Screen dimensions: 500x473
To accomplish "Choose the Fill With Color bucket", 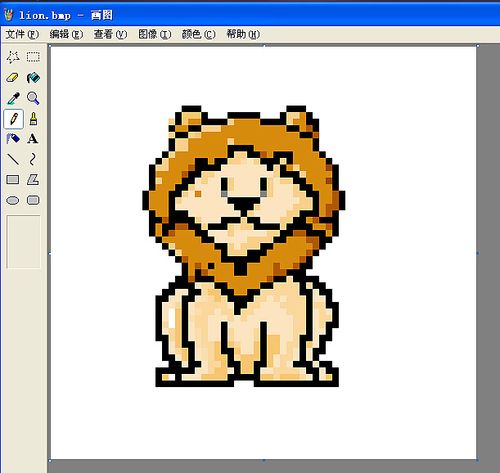I will coord(33,78).
